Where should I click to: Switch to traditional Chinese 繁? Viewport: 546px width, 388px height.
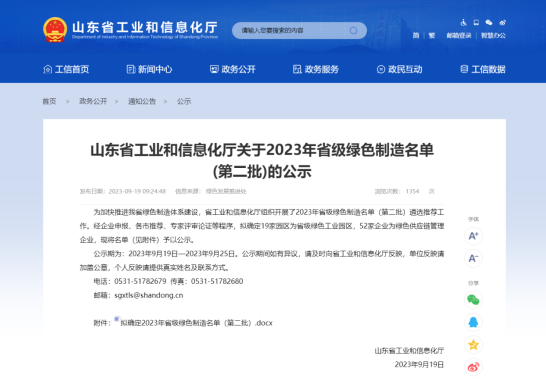click(432, 36)
